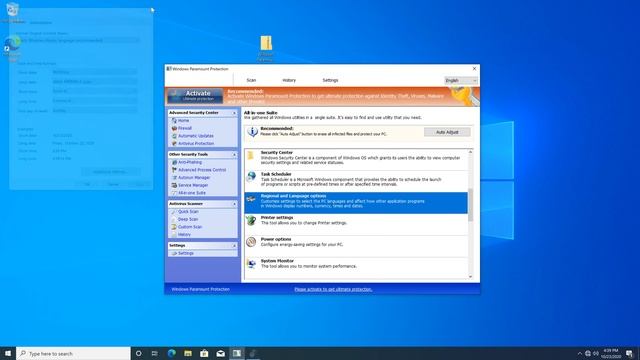Viewport: 640px width, 360px height.
Task: Open Advanced Process Control
Action: [x=202, y=170]
